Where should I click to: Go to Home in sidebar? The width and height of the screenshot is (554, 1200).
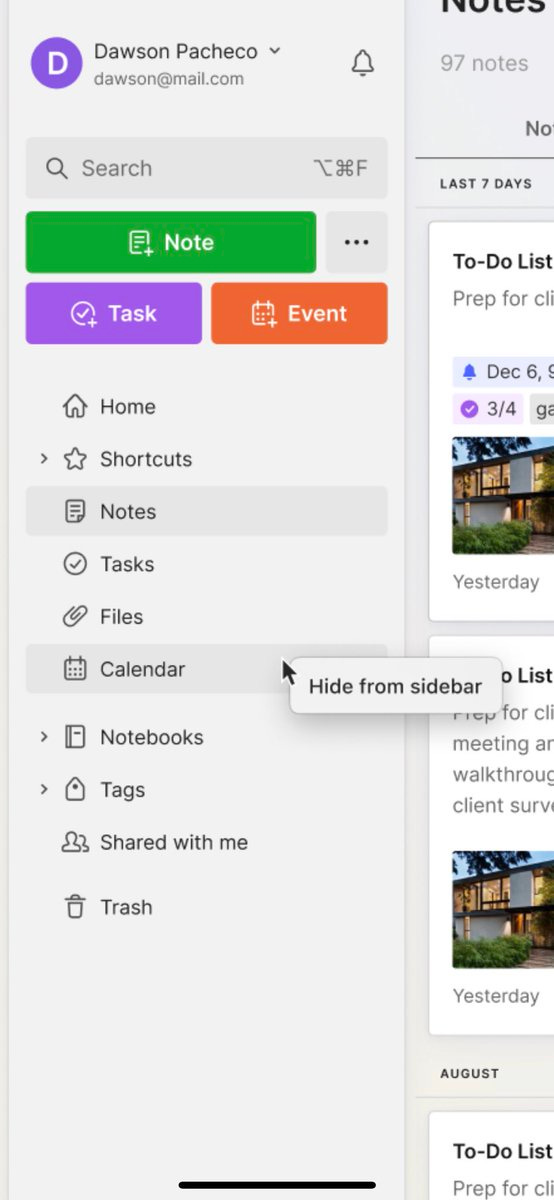(x=206, y=407)
